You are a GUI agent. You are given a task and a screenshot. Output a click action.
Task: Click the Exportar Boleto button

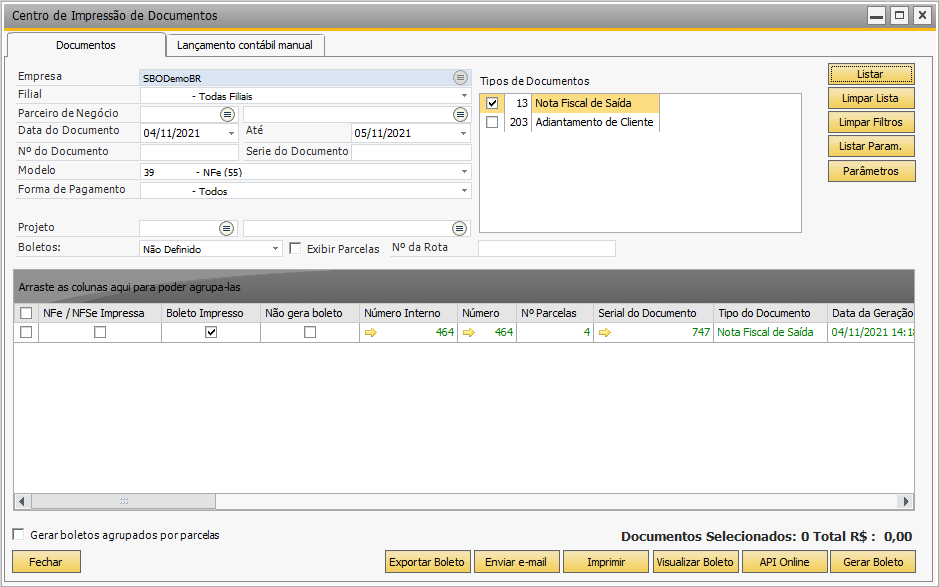tap(427, 562)
